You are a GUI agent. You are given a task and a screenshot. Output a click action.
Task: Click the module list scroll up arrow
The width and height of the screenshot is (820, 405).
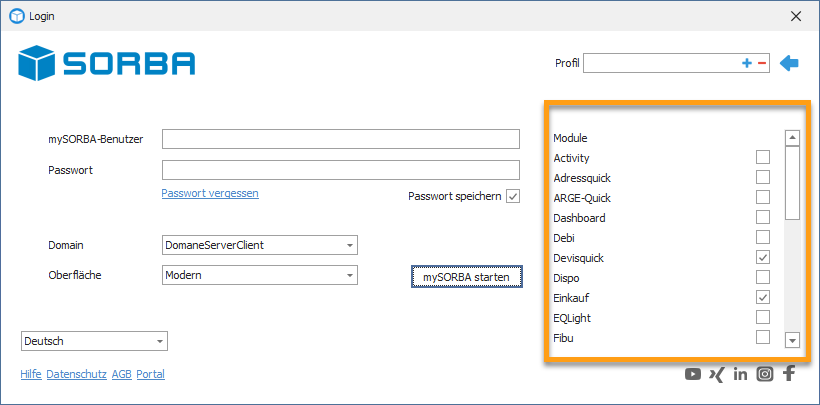click(793, 138)
